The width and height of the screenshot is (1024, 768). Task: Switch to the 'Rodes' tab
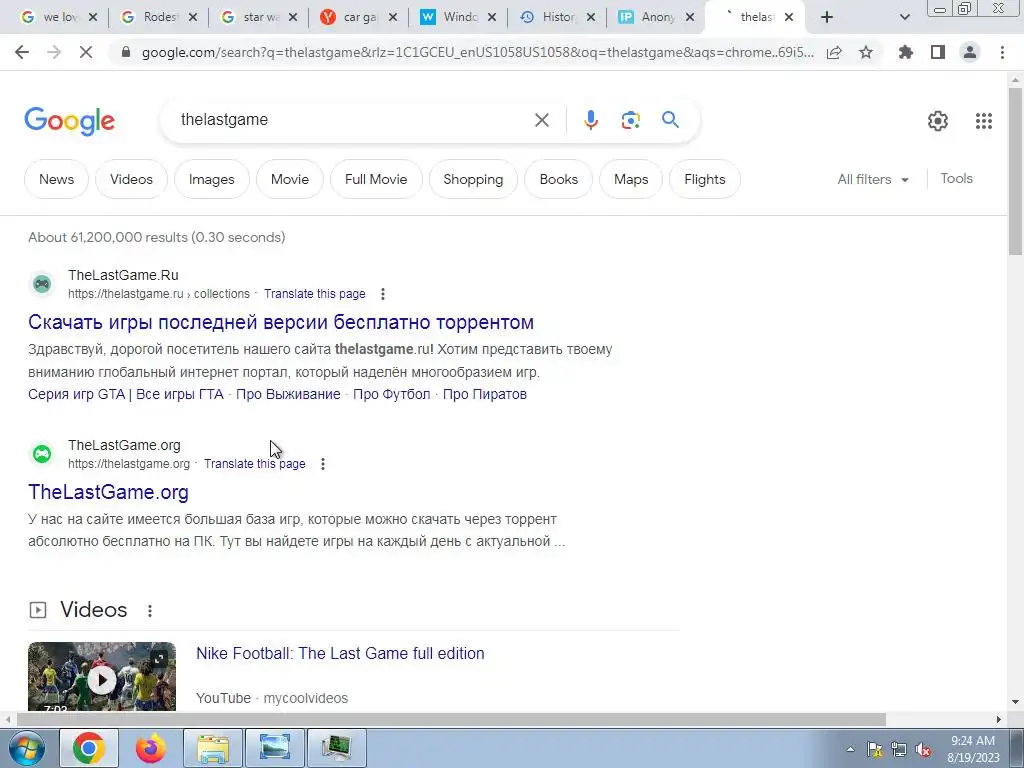click(159, 18)
